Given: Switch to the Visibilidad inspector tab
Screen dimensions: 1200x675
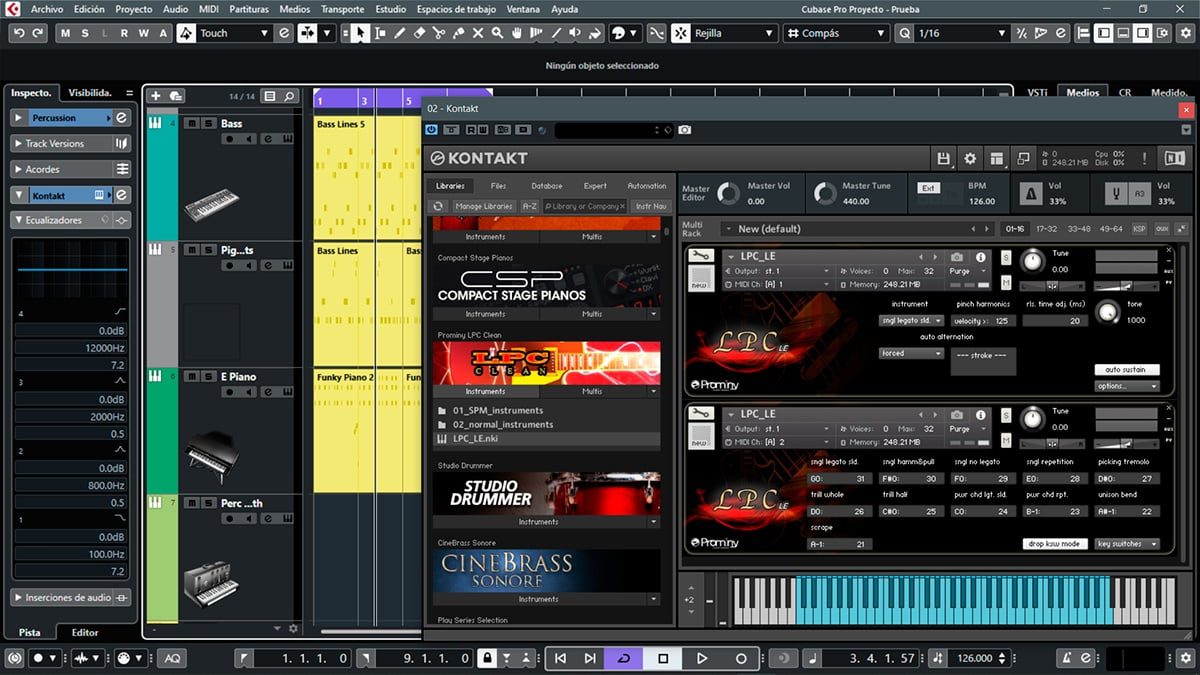Looking at the screenshot, I should pos(88,93).
